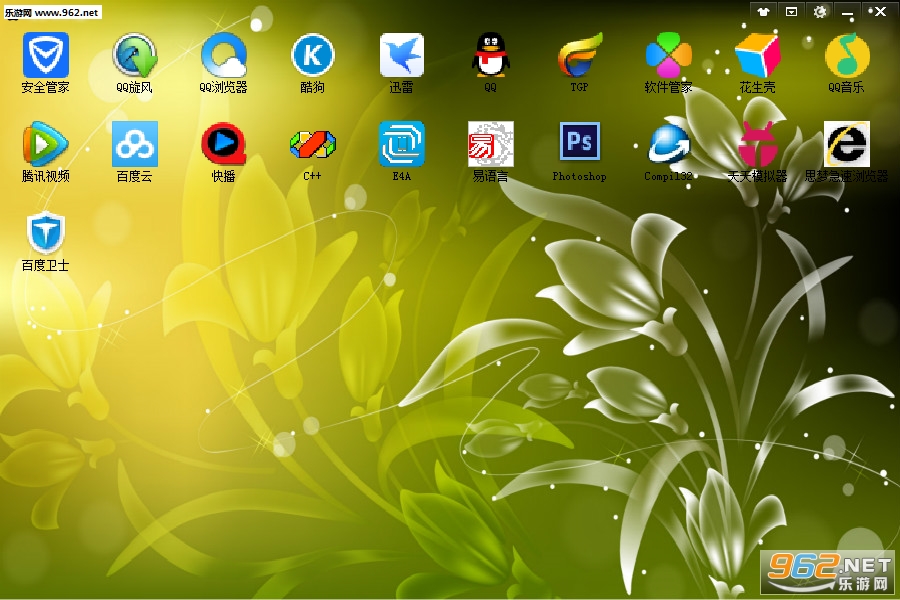Screen dimensions: 900x600
Task: Launch the 花生壳 cube icon
Action: pos(758,55)
